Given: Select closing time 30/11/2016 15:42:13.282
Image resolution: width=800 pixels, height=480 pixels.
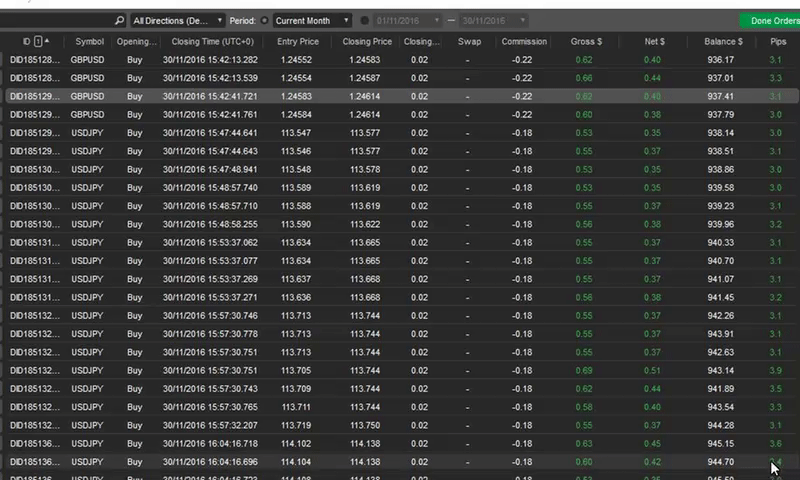Looking at the screenshot, I should 210,60.
